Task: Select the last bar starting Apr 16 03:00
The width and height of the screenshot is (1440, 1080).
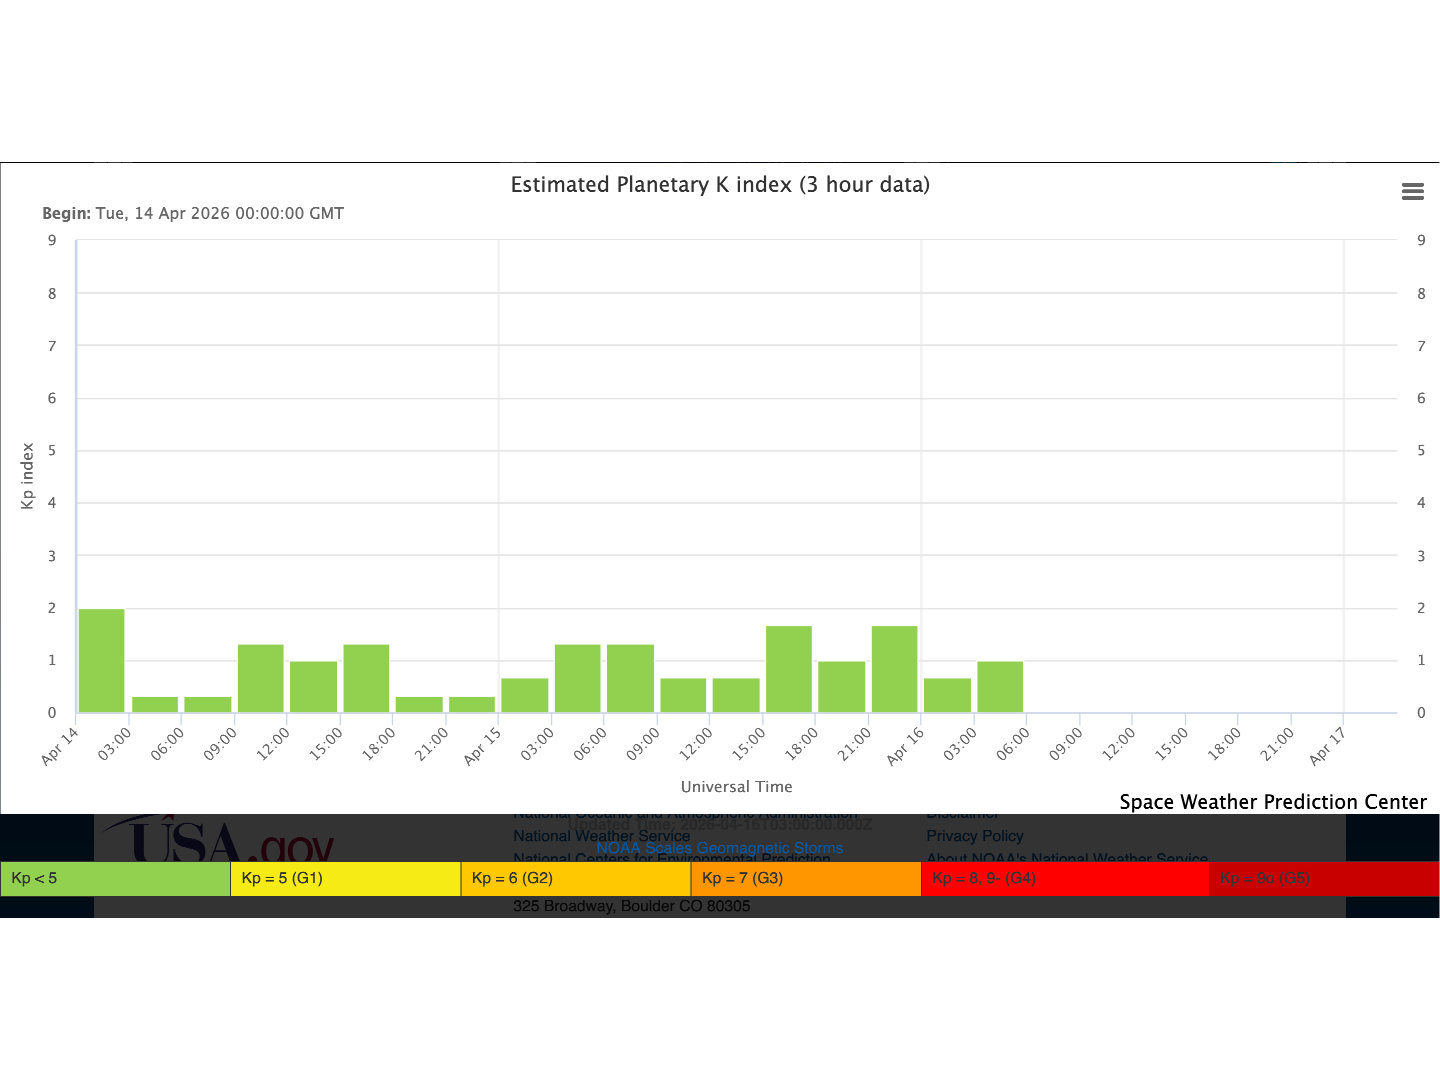Action: (x=1000, y=687)
